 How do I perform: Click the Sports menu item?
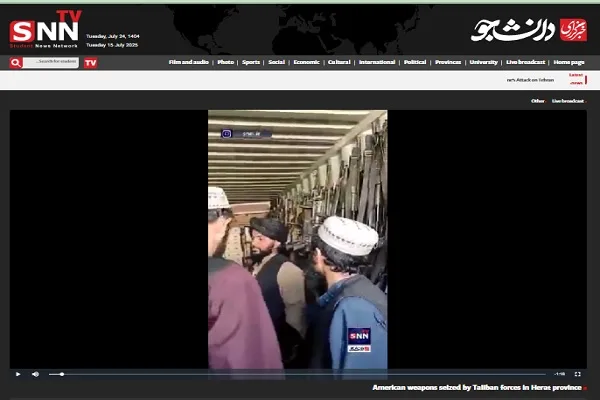(x=251, y=62)
